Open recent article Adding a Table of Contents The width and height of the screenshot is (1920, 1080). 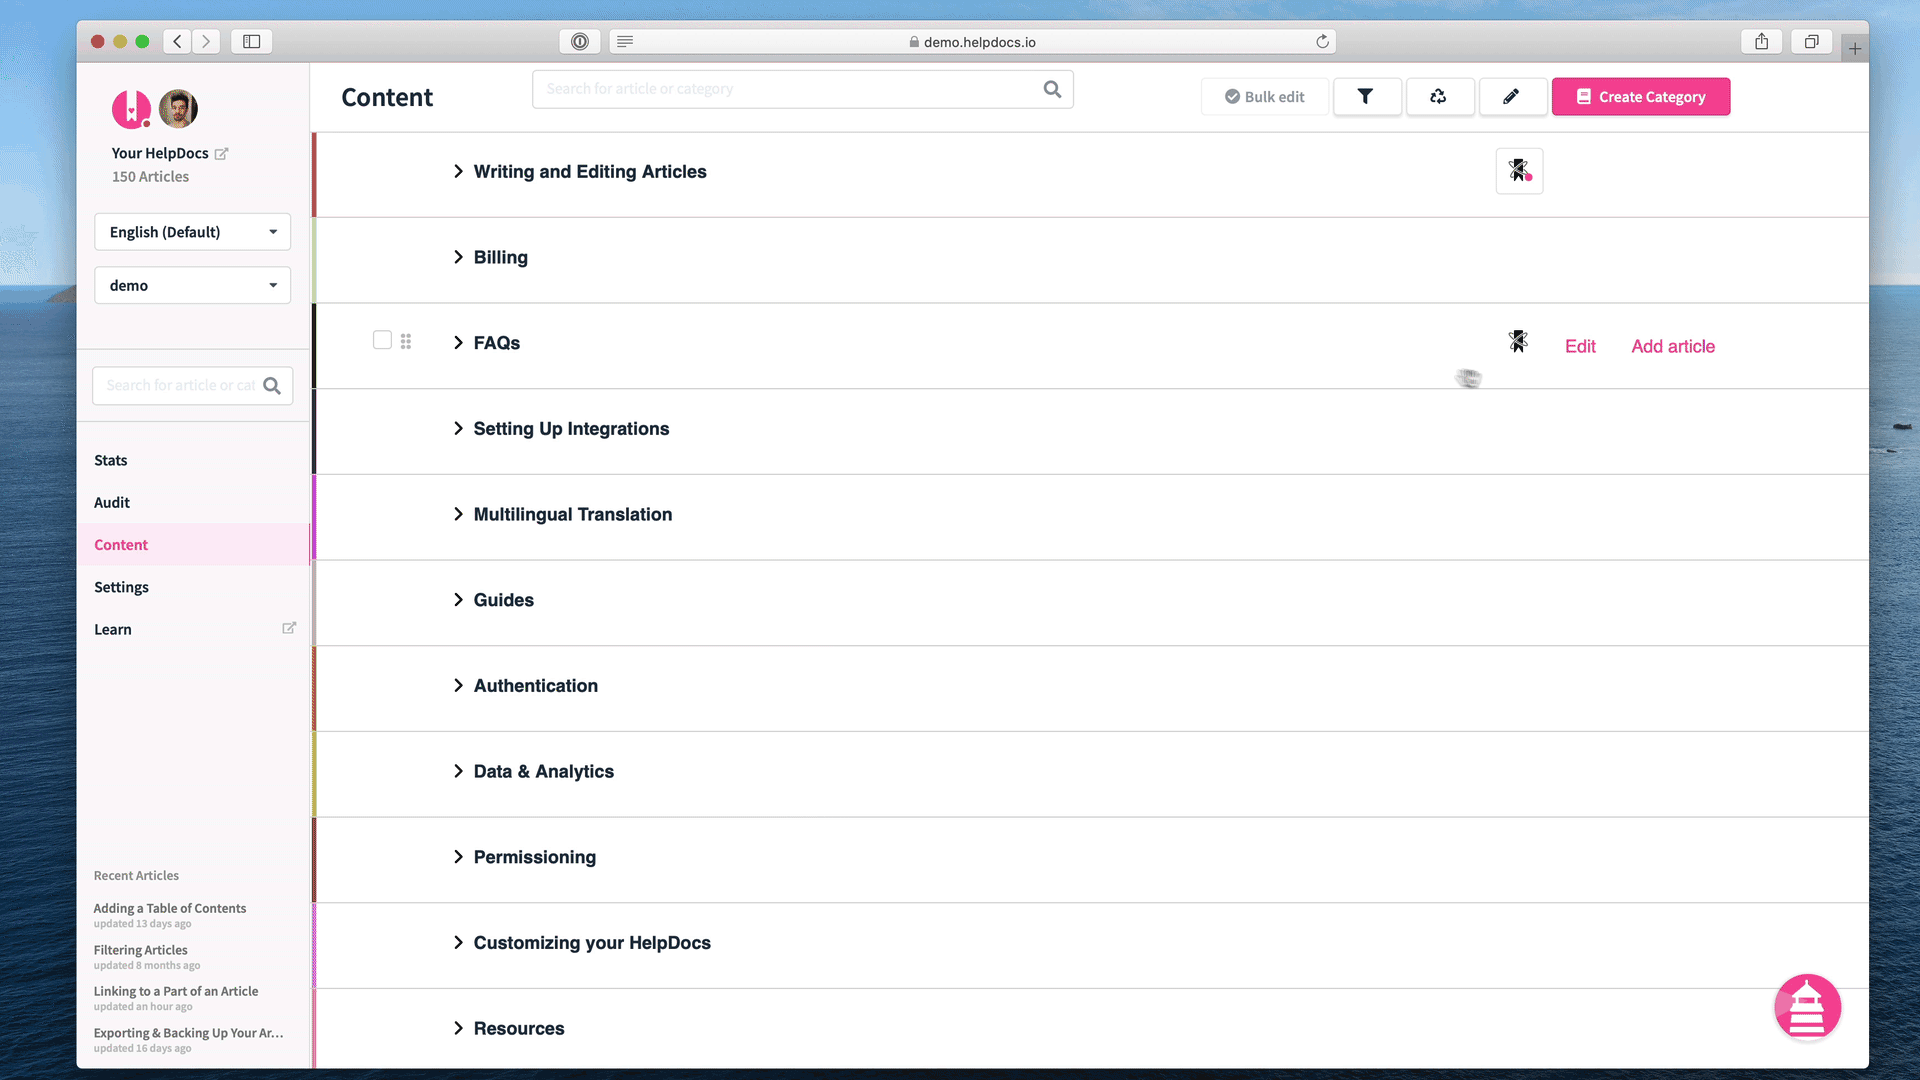170,908
